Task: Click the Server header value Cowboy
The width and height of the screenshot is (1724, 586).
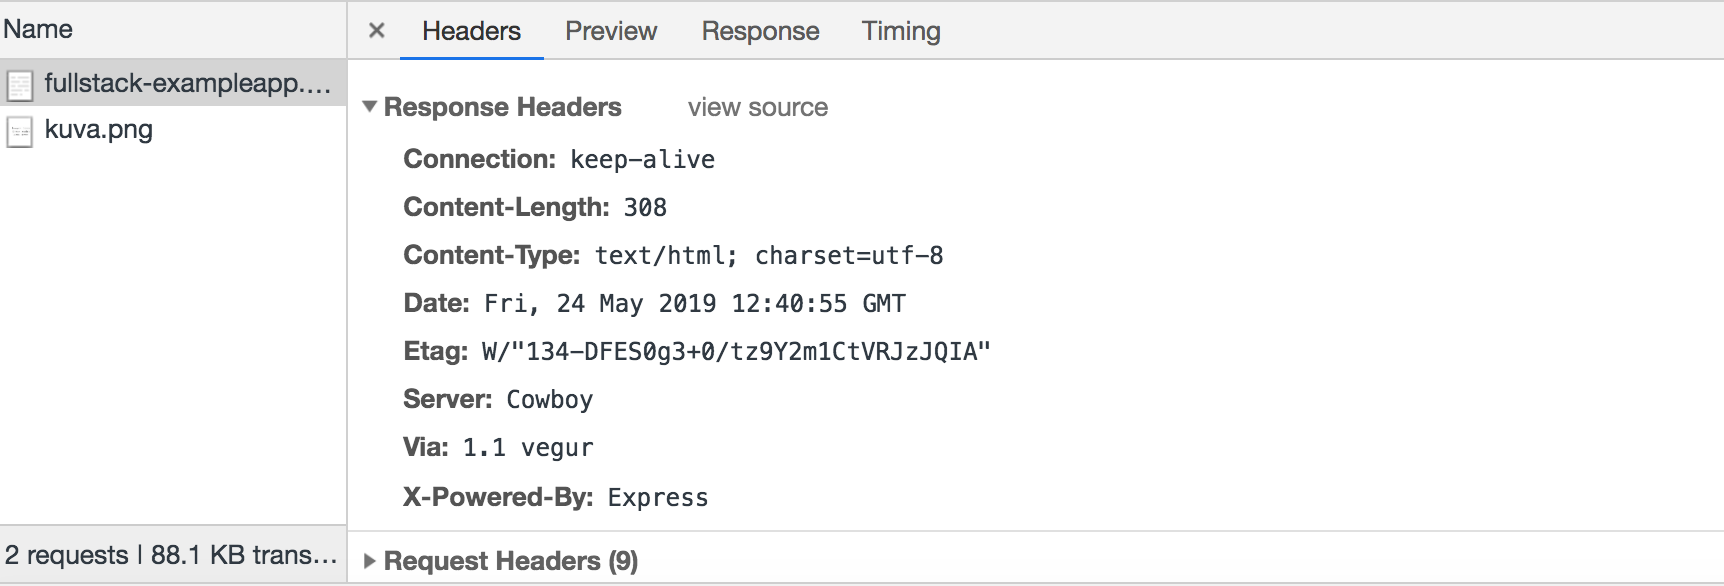Action: (x=549, y=399)
